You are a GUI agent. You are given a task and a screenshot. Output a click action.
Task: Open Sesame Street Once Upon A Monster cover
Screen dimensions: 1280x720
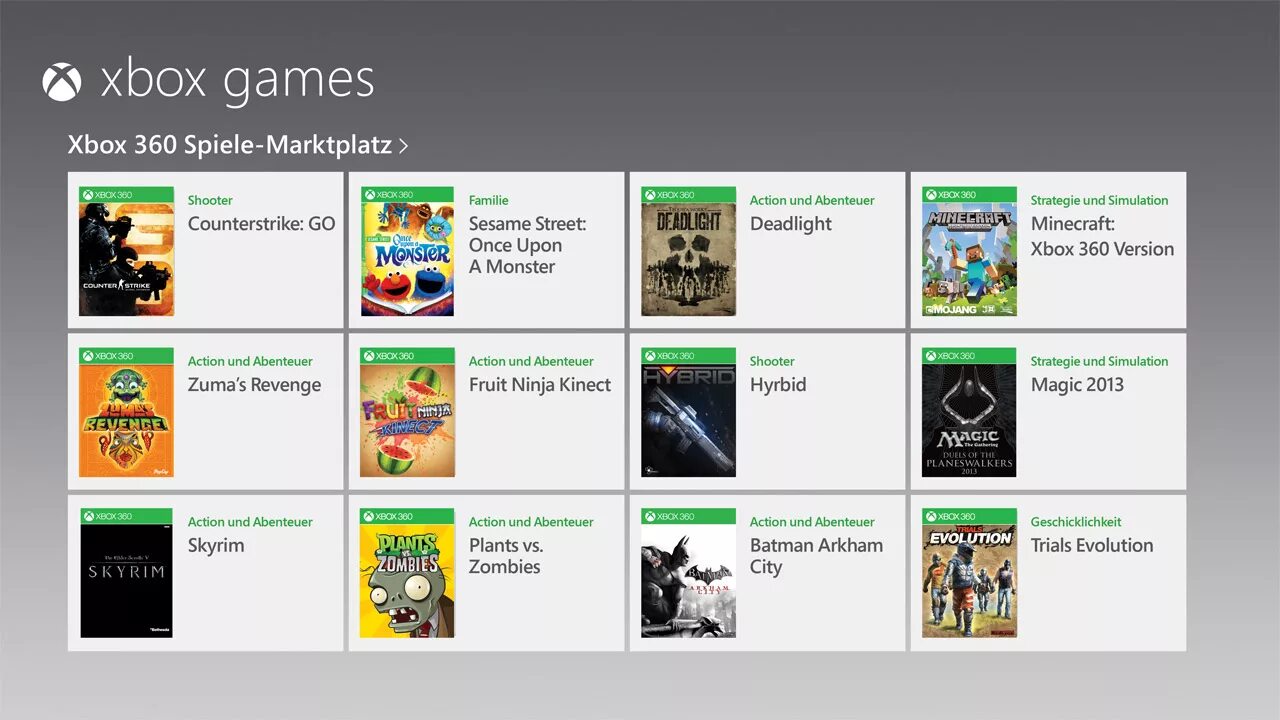click(407, 251)
